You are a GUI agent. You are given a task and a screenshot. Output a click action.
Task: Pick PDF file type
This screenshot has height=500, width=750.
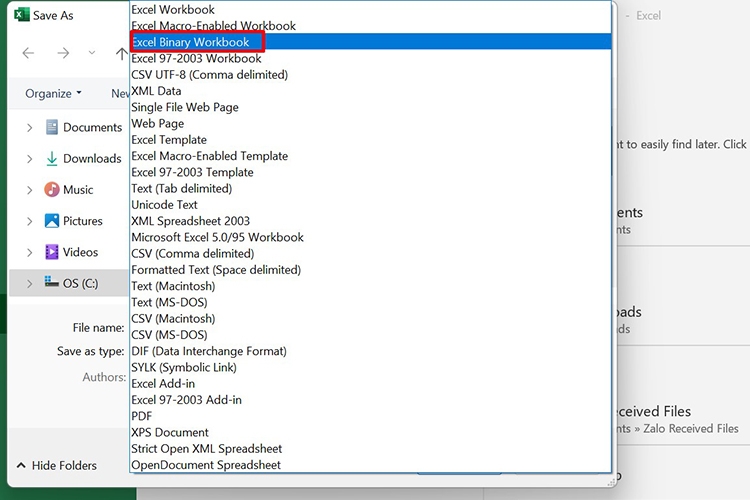pos(370,416)
